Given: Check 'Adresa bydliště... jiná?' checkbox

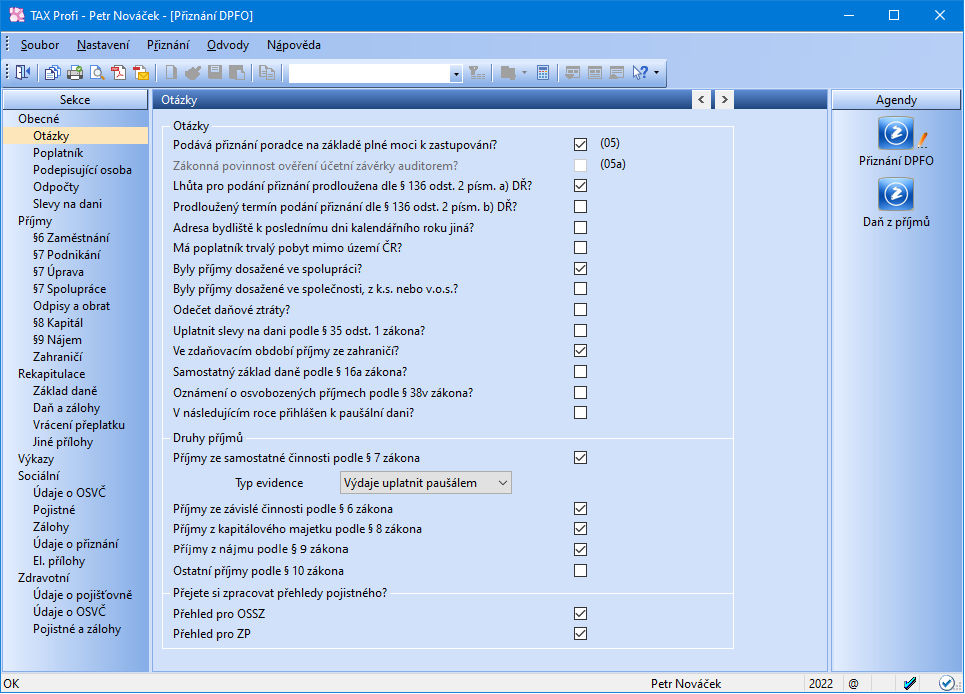Looking at the screenshot, I should 580,228.
